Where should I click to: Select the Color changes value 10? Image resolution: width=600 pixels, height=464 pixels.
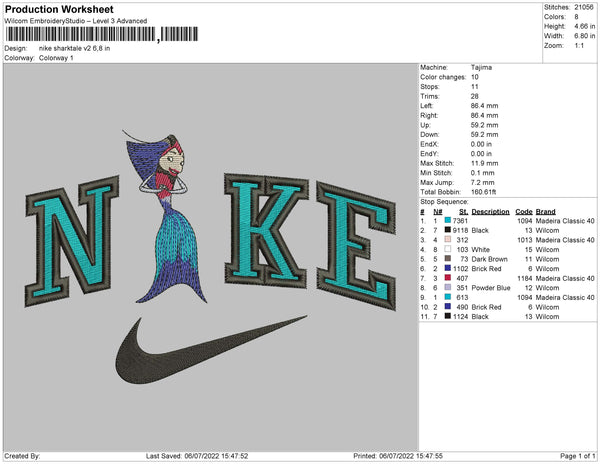click(x=474, y=77)
